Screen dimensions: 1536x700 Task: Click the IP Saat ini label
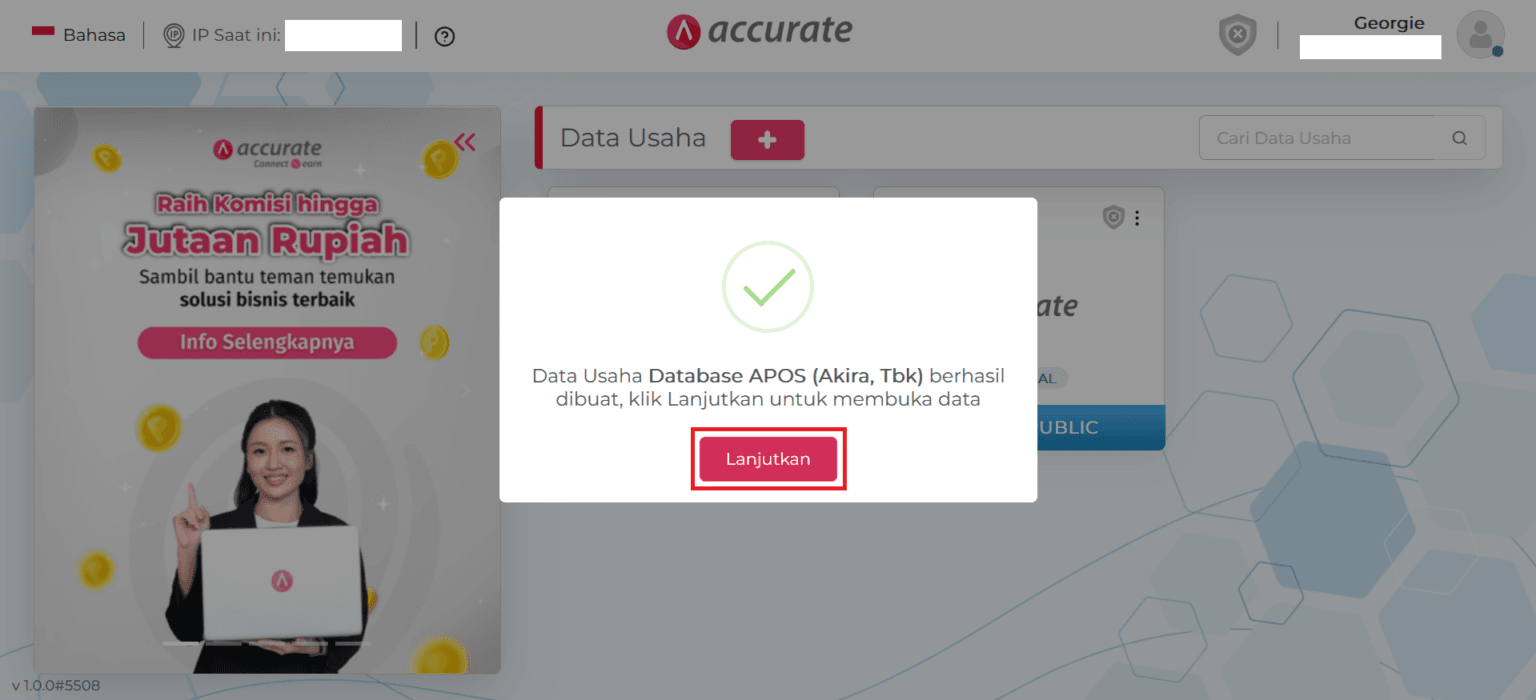237,36
